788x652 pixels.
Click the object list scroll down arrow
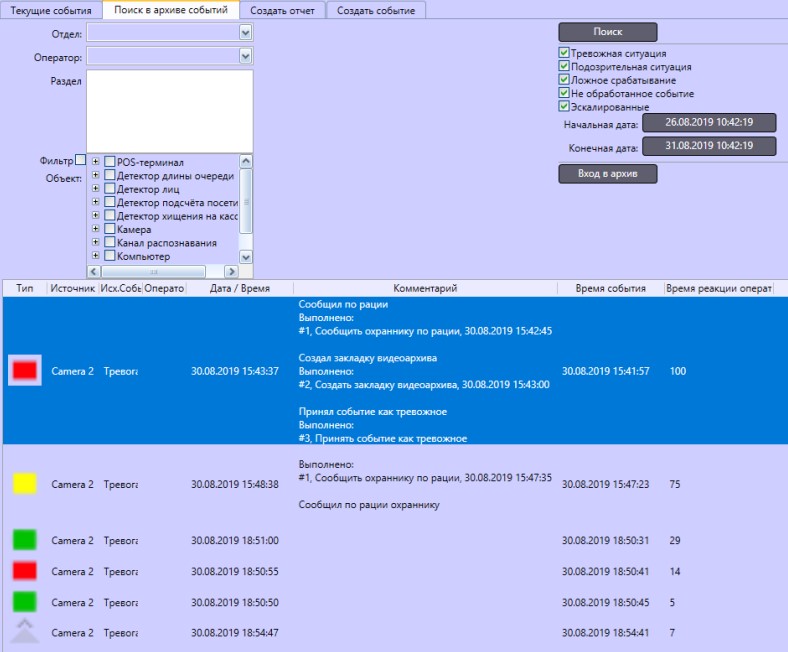[246, 257]
